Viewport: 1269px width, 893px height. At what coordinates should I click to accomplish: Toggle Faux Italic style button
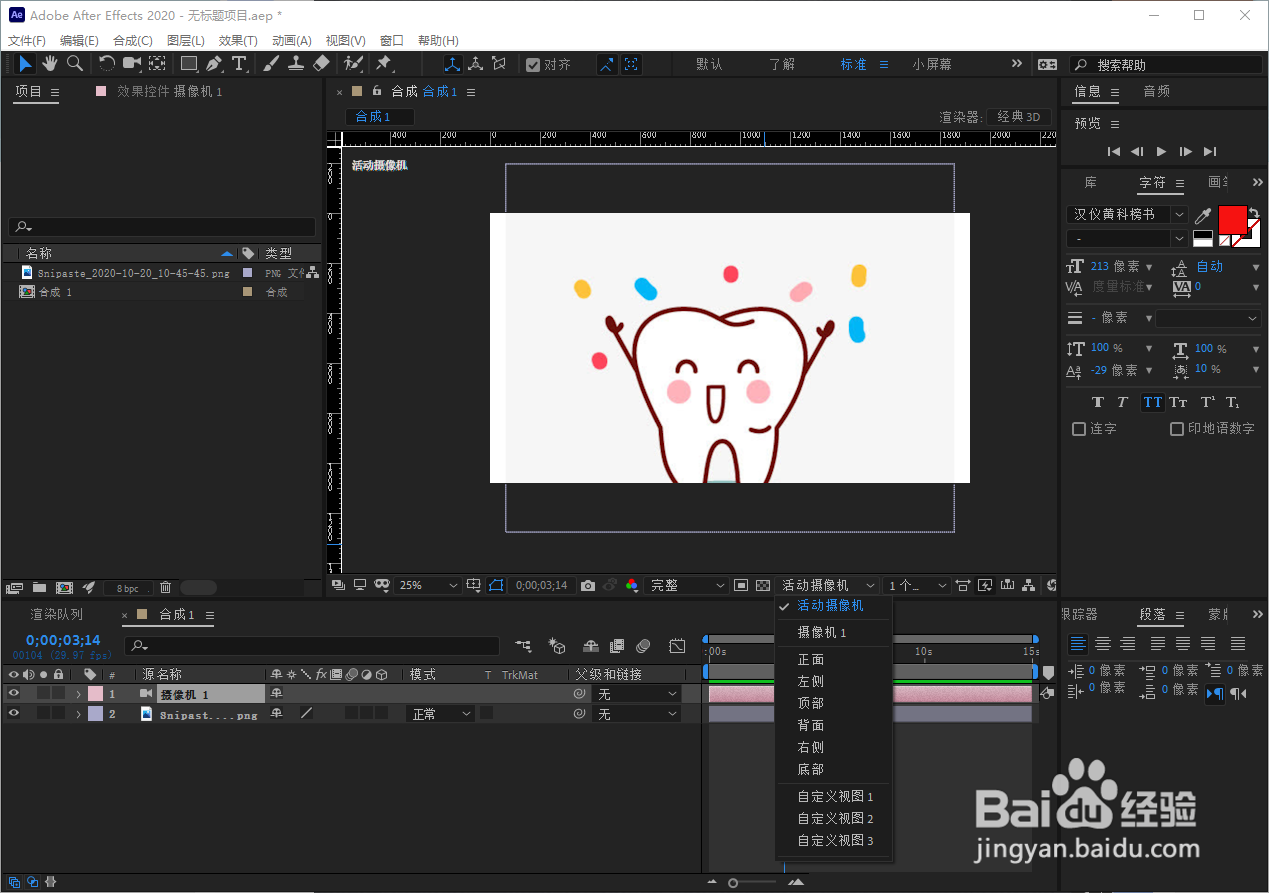(1123, 402)
